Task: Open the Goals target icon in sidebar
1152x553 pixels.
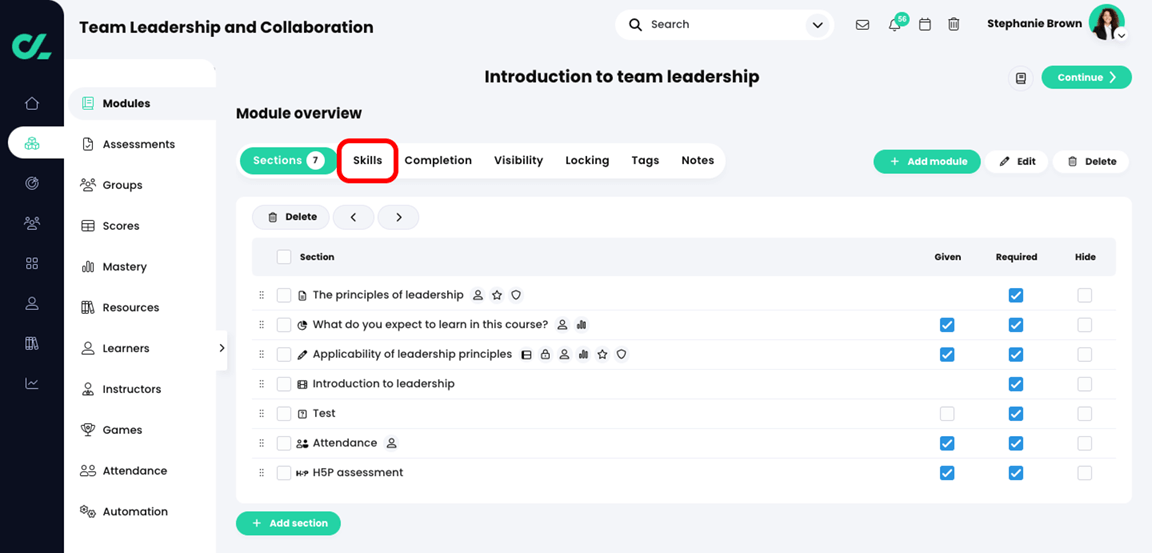Action: [32, 184]
